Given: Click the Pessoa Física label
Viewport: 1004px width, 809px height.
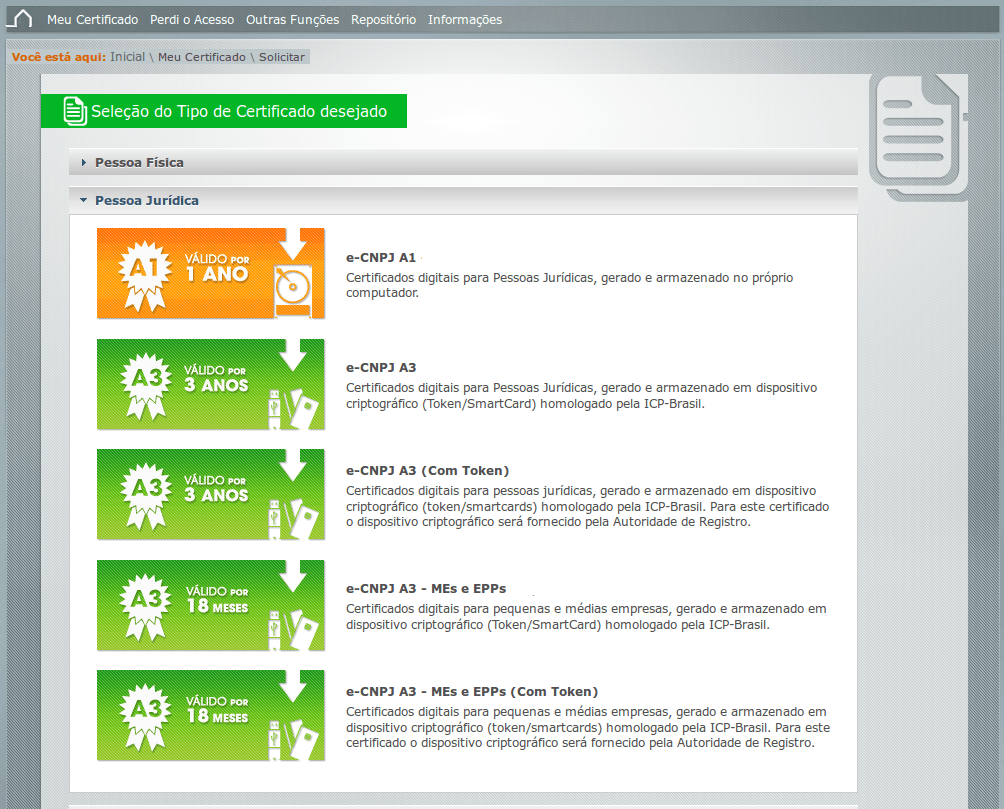Looking at the screenshot, I should (x=139, y=163).
